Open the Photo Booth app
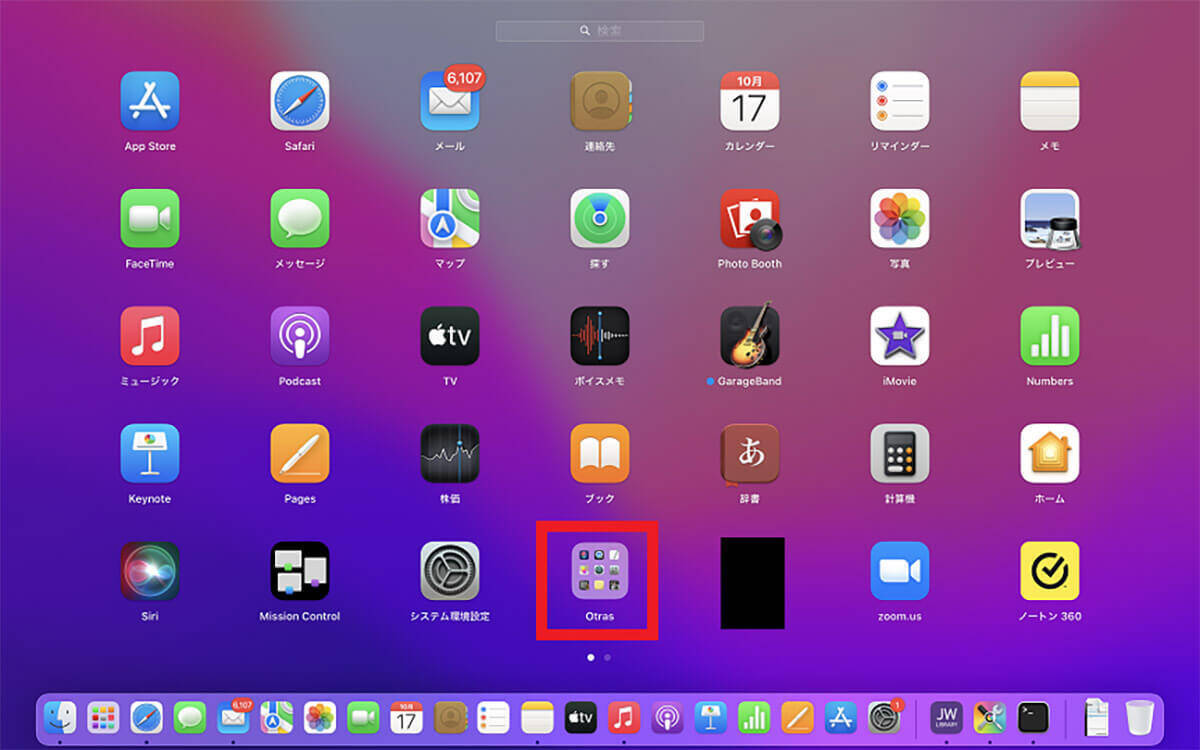 click(749, 219)
